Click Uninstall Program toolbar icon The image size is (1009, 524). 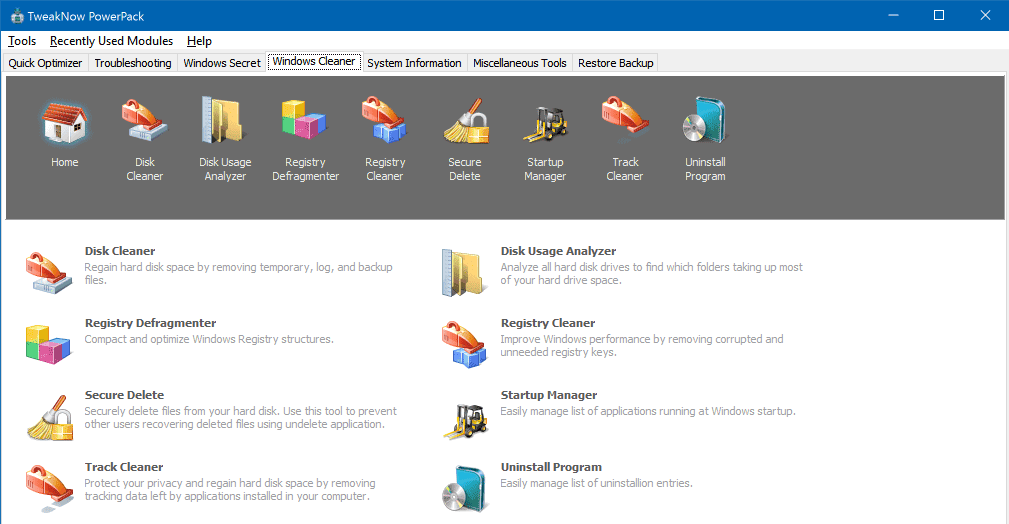[705, 120]
